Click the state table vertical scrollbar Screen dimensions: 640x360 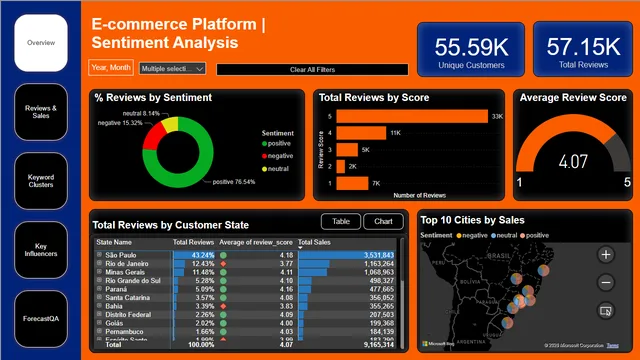point(402,292)
